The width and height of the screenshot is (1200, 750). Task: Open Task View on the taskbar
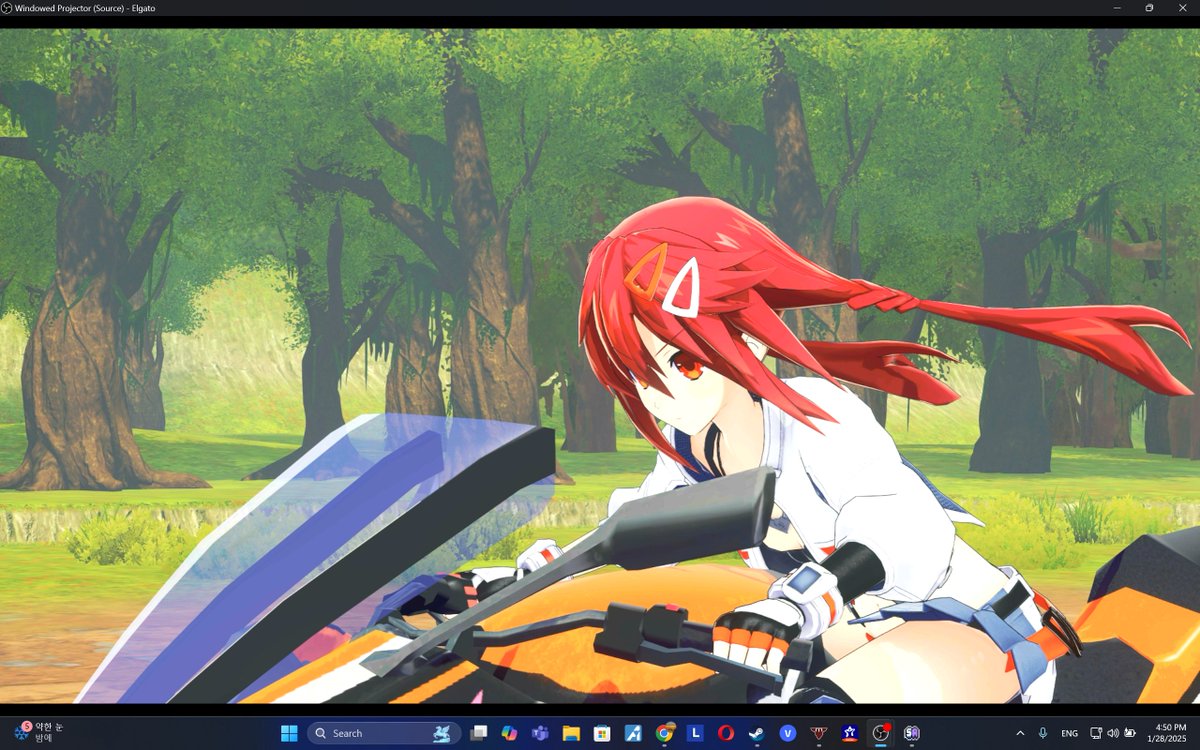click(478, 733)
